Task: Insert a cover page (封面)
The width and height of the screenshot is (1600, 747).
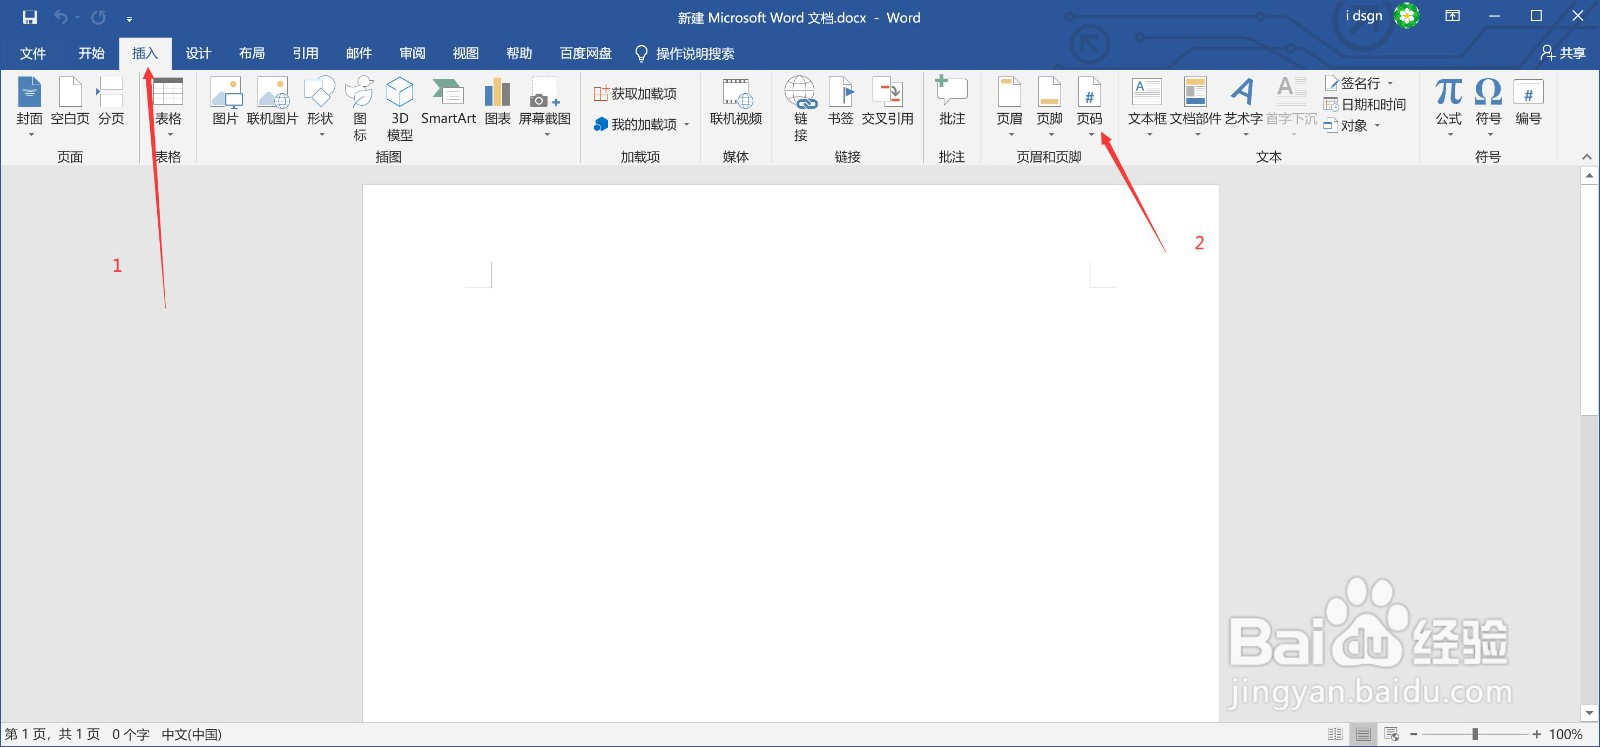Action: (x=29, y=105)
